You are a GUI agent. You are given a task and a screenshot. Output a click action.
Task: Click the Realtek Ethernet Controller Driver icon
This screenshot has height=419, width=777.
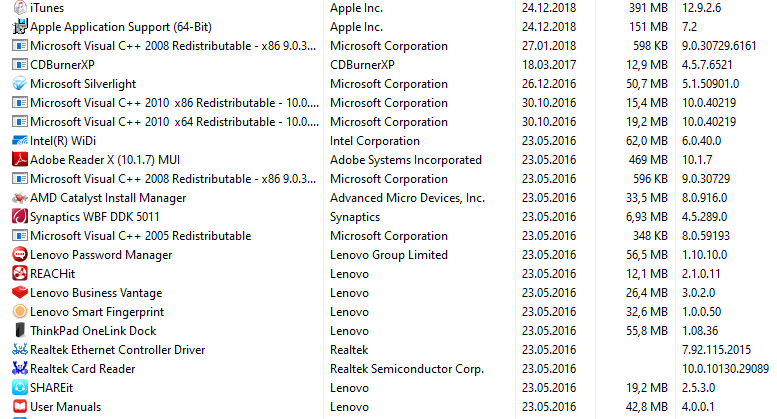pos(19,350)
